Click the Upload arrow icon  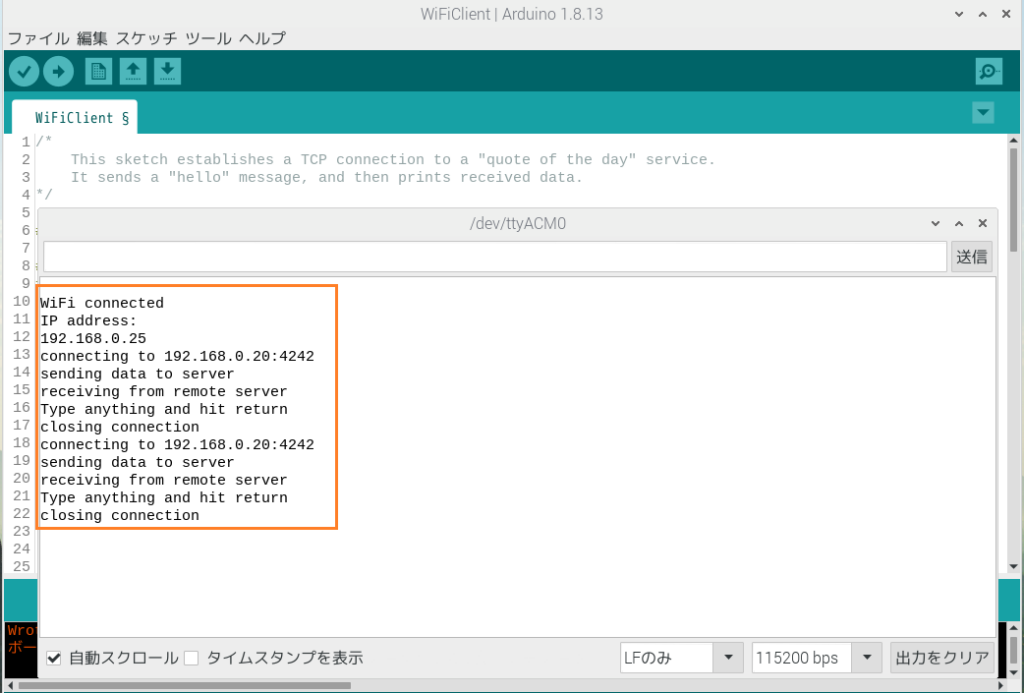click(x=59, y=71)
